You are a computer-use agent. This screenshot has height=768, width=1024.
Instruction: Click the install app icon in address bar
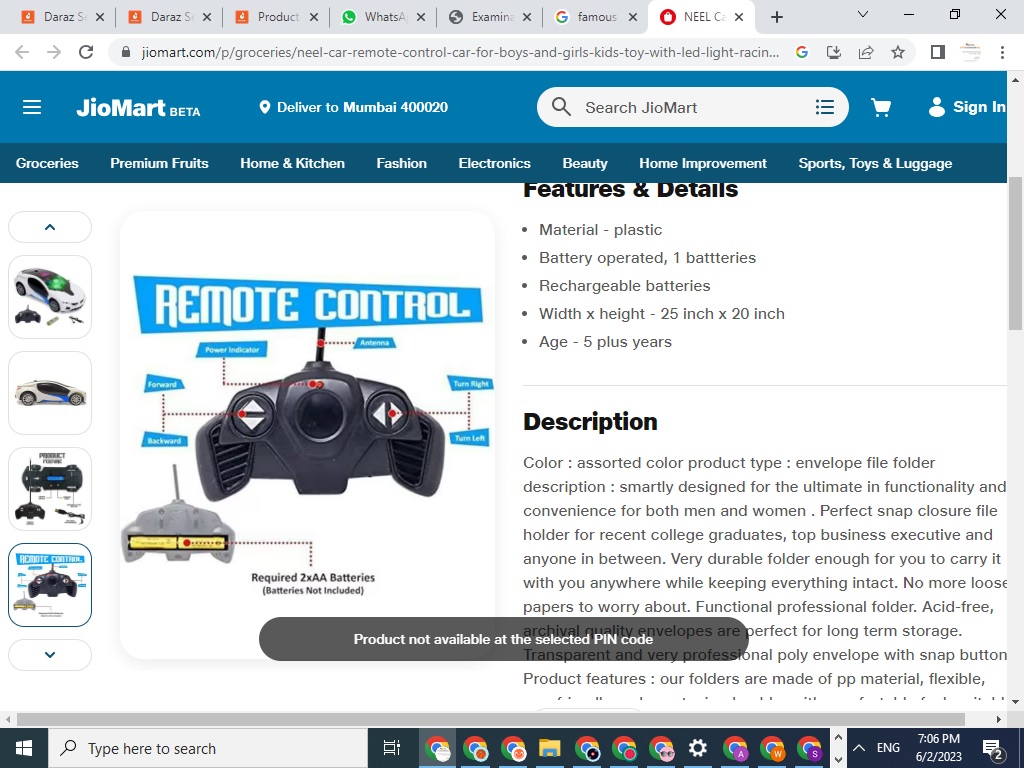[x=833, y=52]
